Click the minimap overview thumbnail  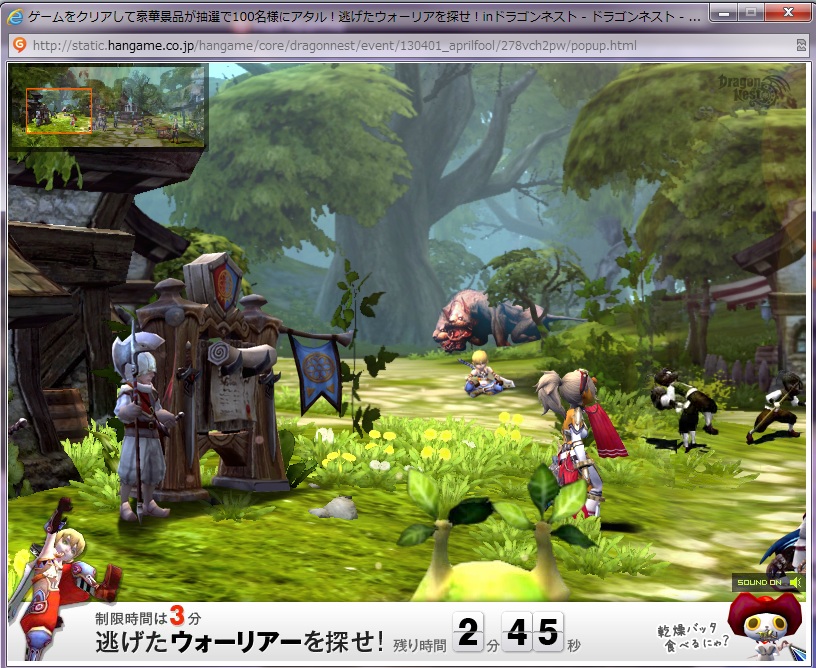click(108, 106)
